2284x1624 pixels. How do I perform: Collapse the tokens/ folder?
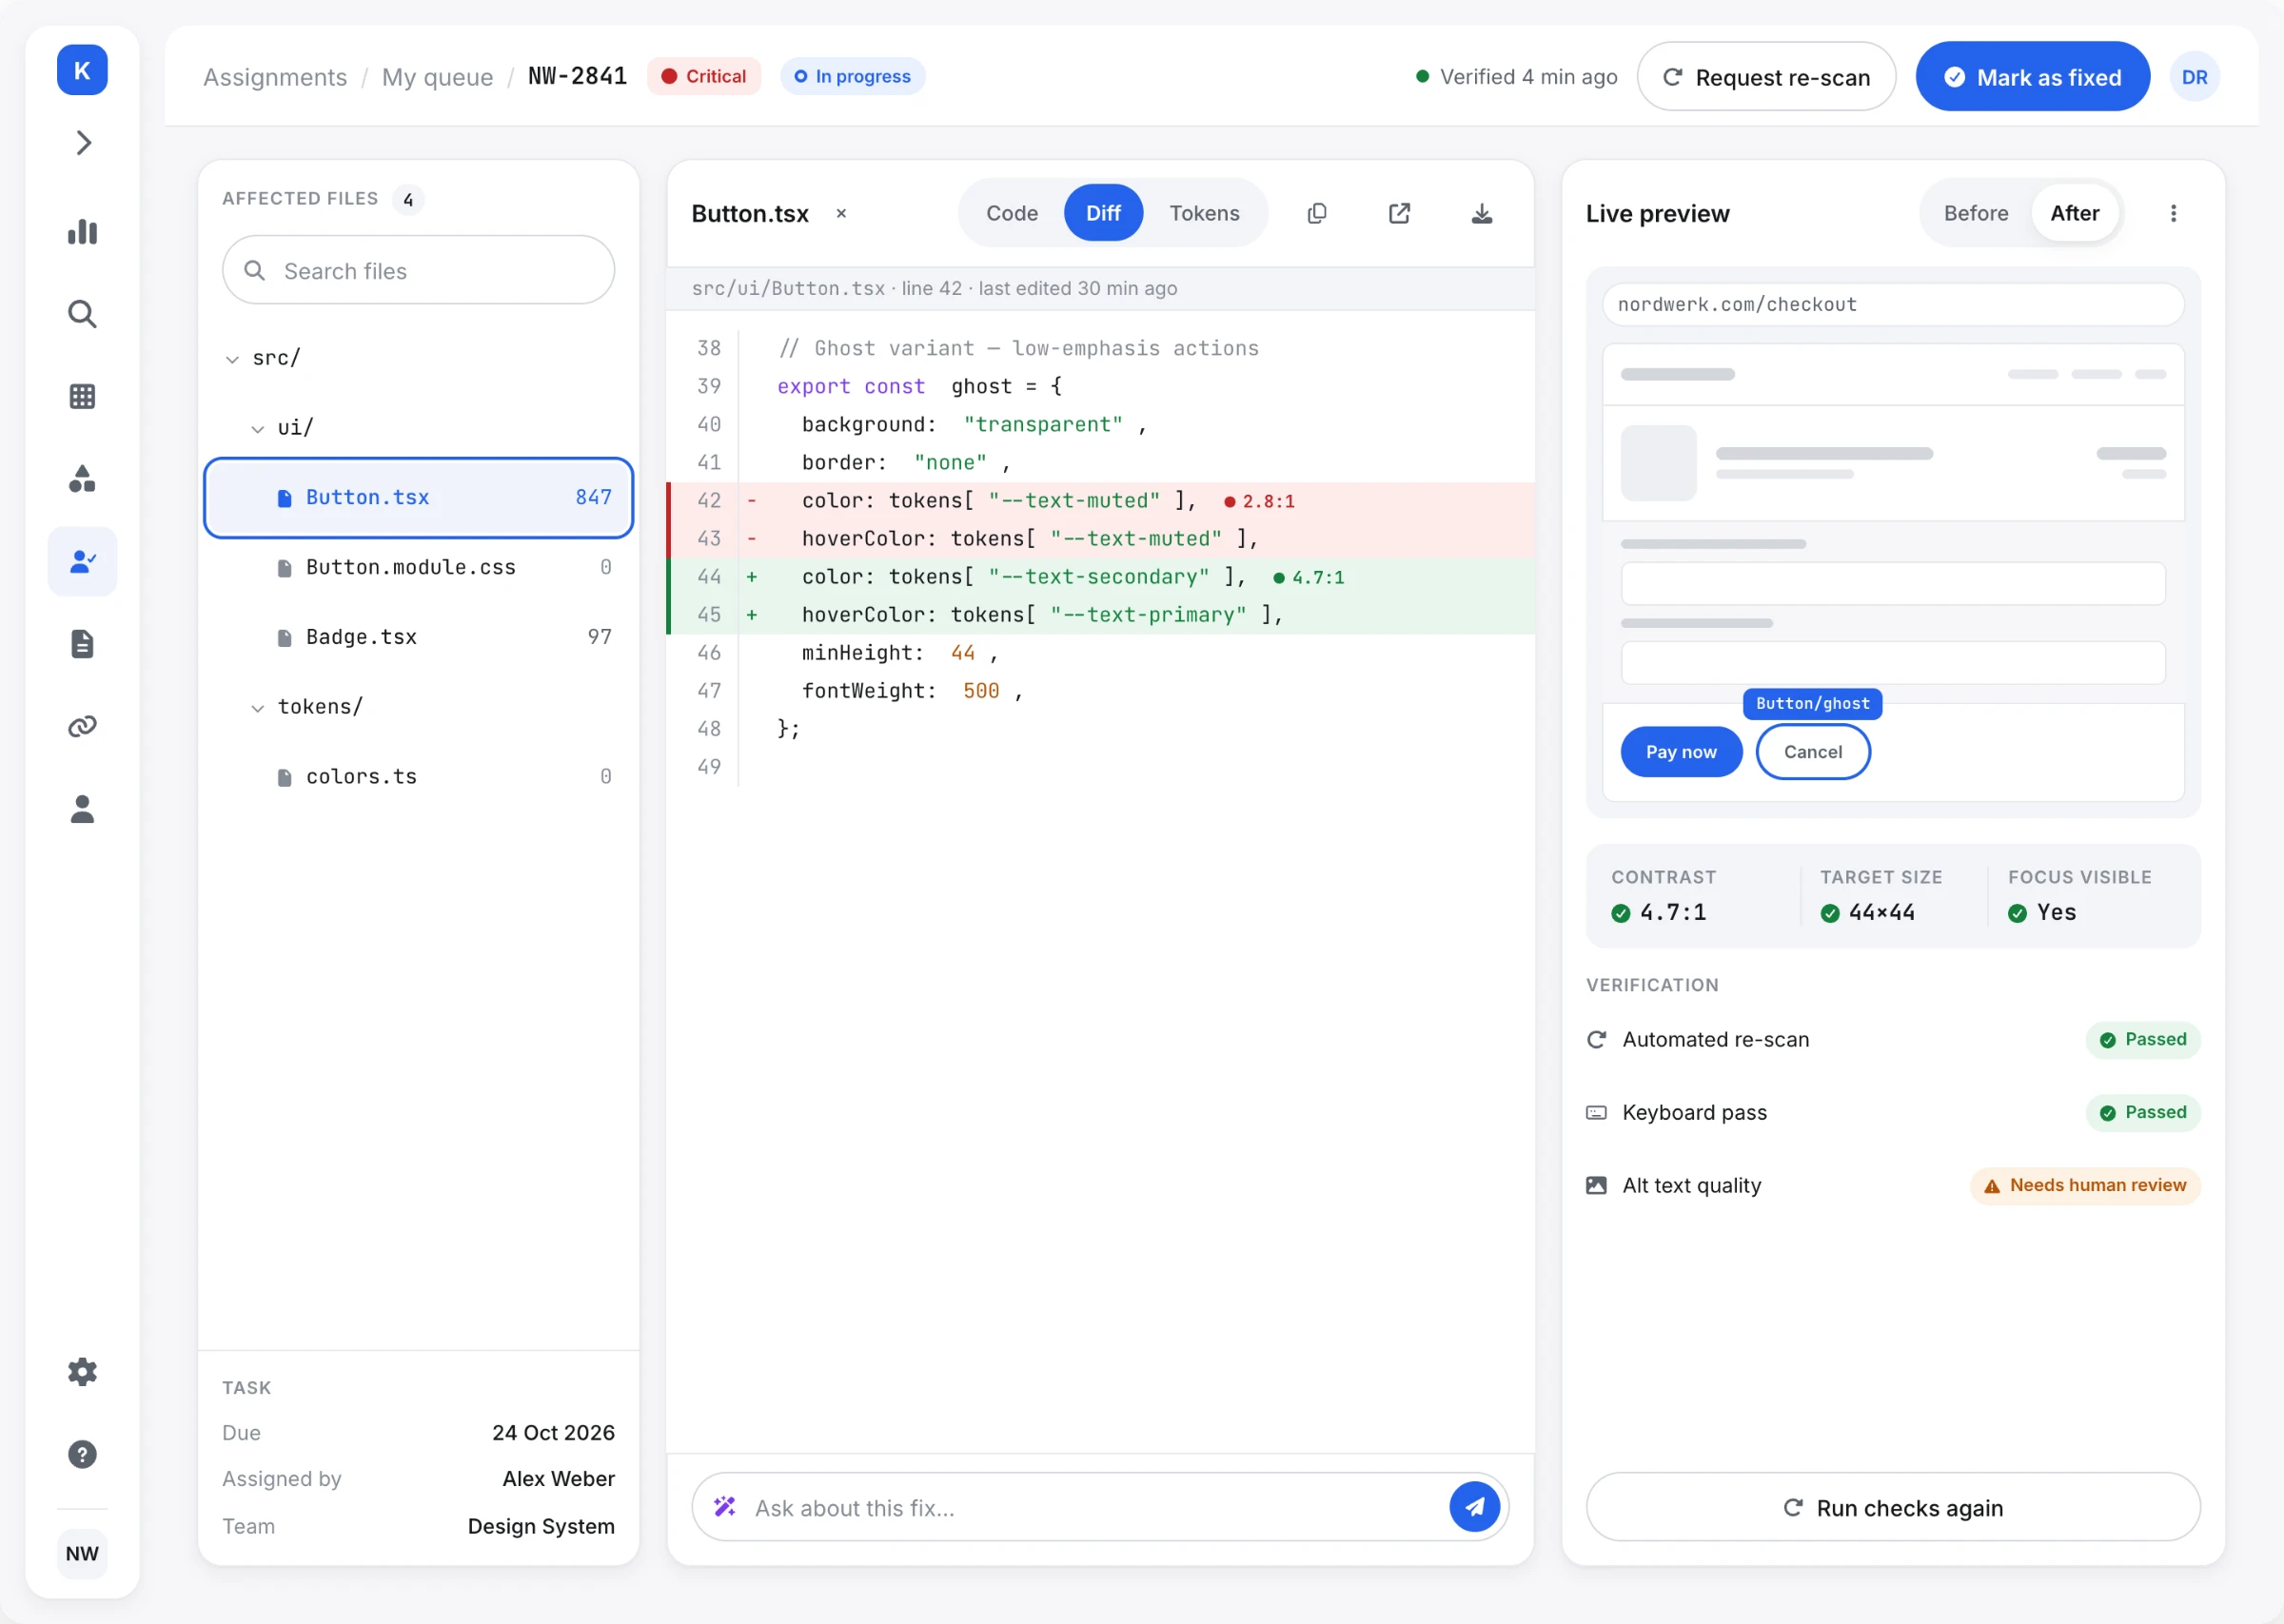pyautogui.click(x=257, y=708)
